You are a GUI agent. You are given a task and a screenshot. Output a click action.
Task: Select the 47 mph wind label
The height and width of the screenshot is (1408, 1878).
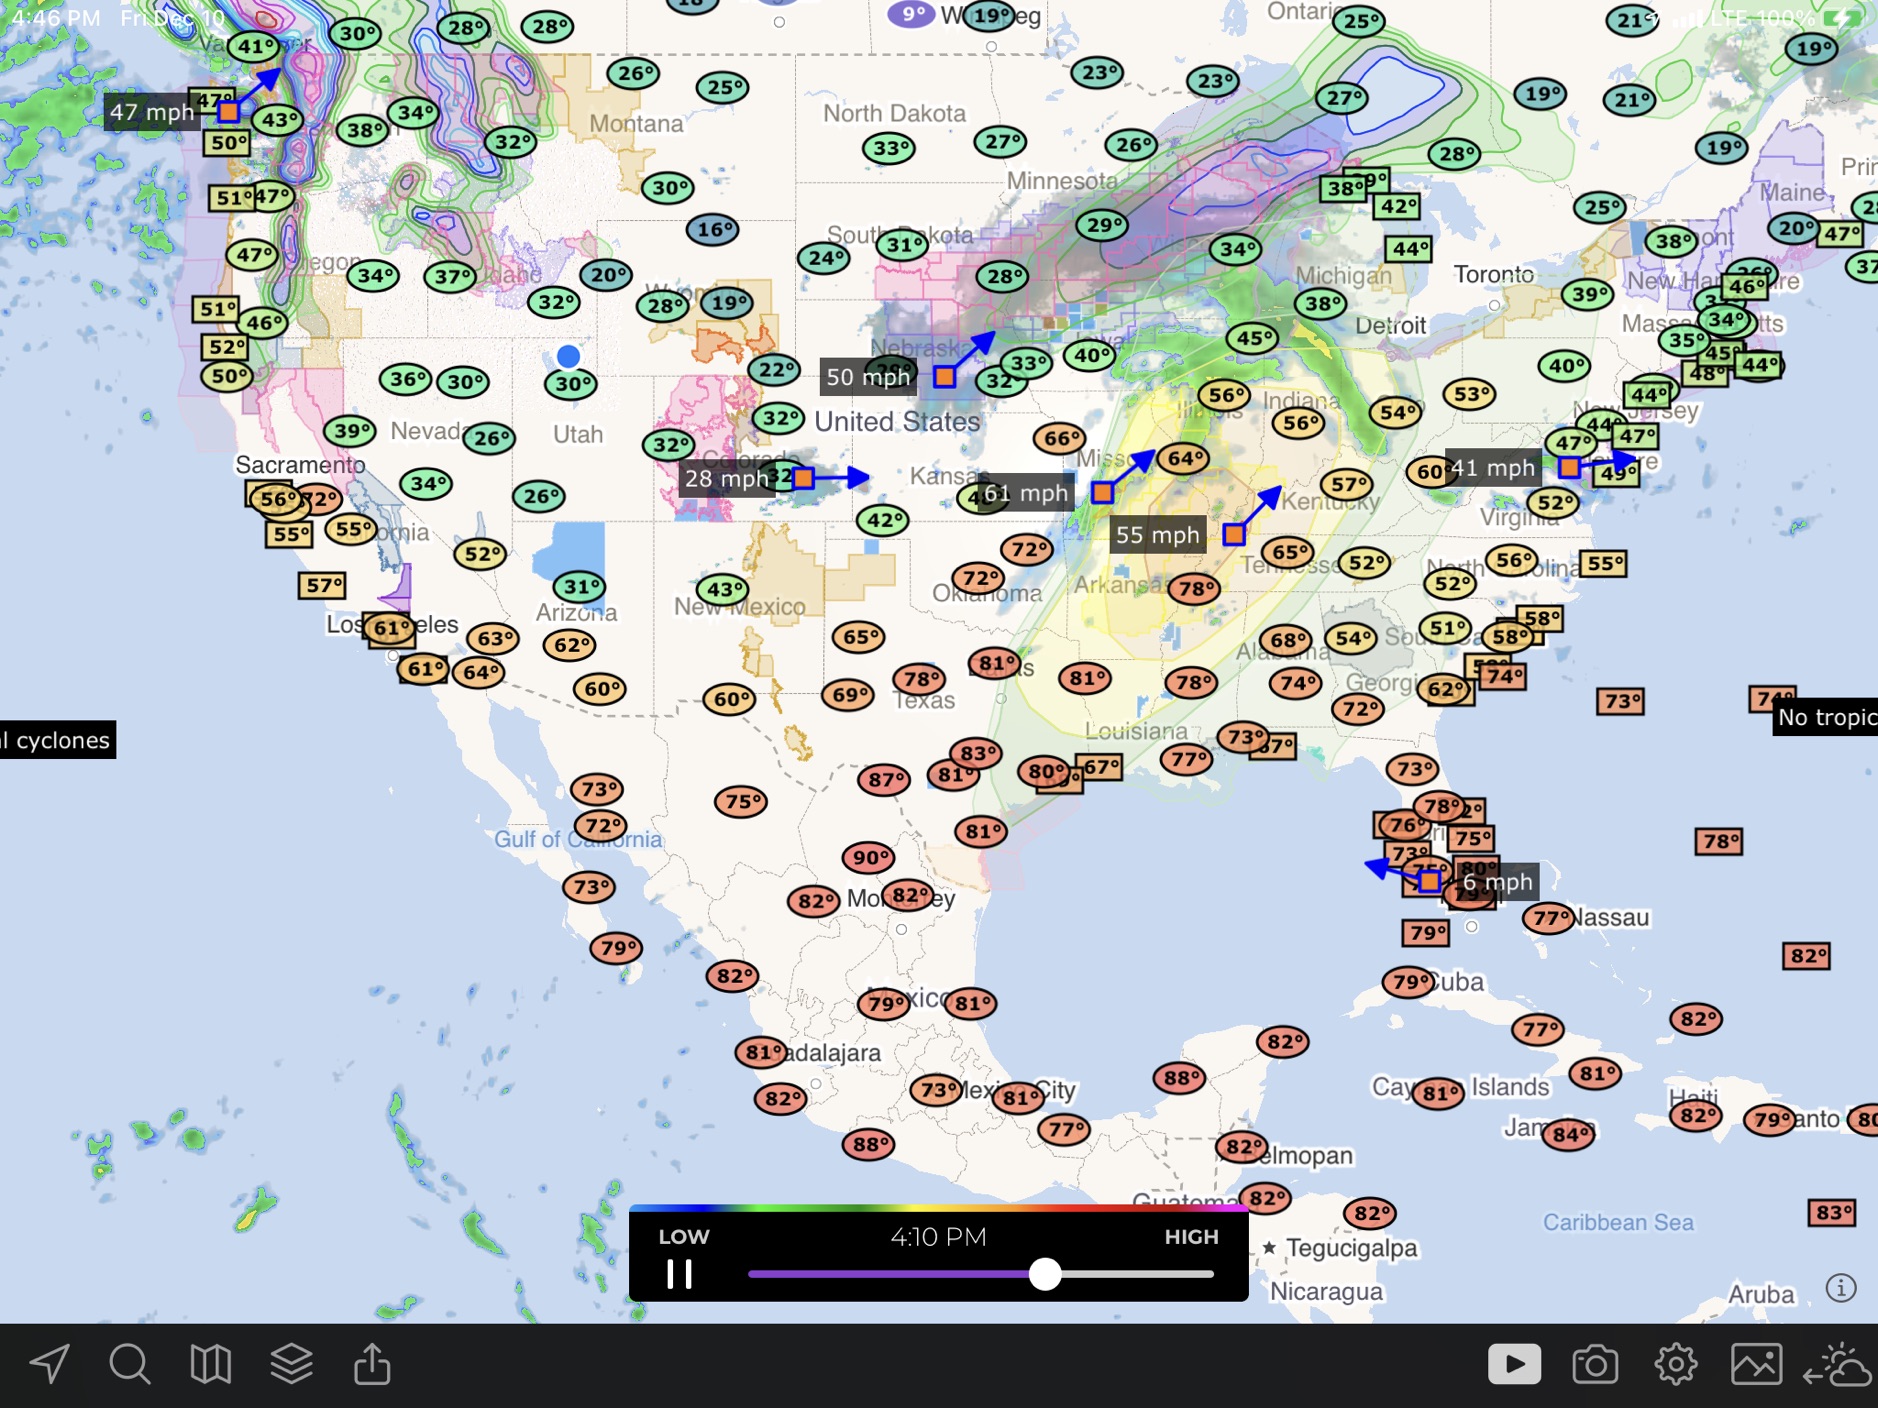(x=152, y=112)
